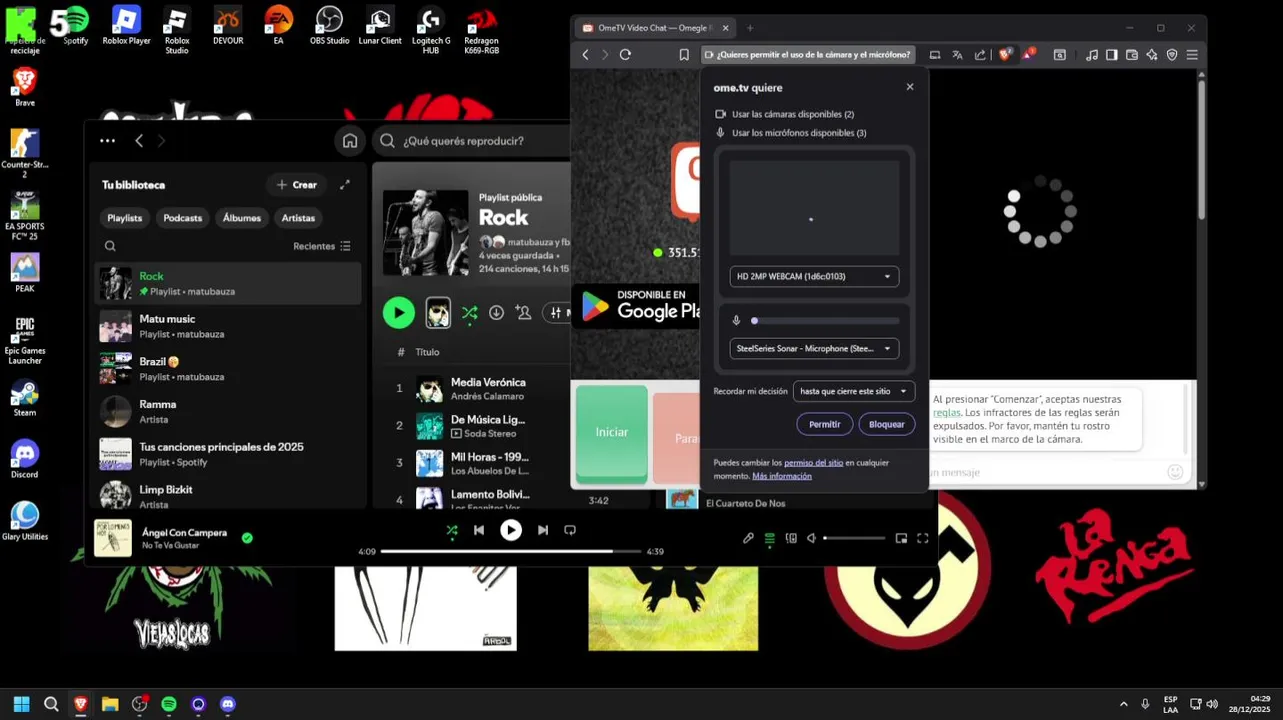Image resolution: width=1283 pixels, height=720 pixels.
Task: Click Iniciar button on OmeTV
Action: (x=612, y=433)
